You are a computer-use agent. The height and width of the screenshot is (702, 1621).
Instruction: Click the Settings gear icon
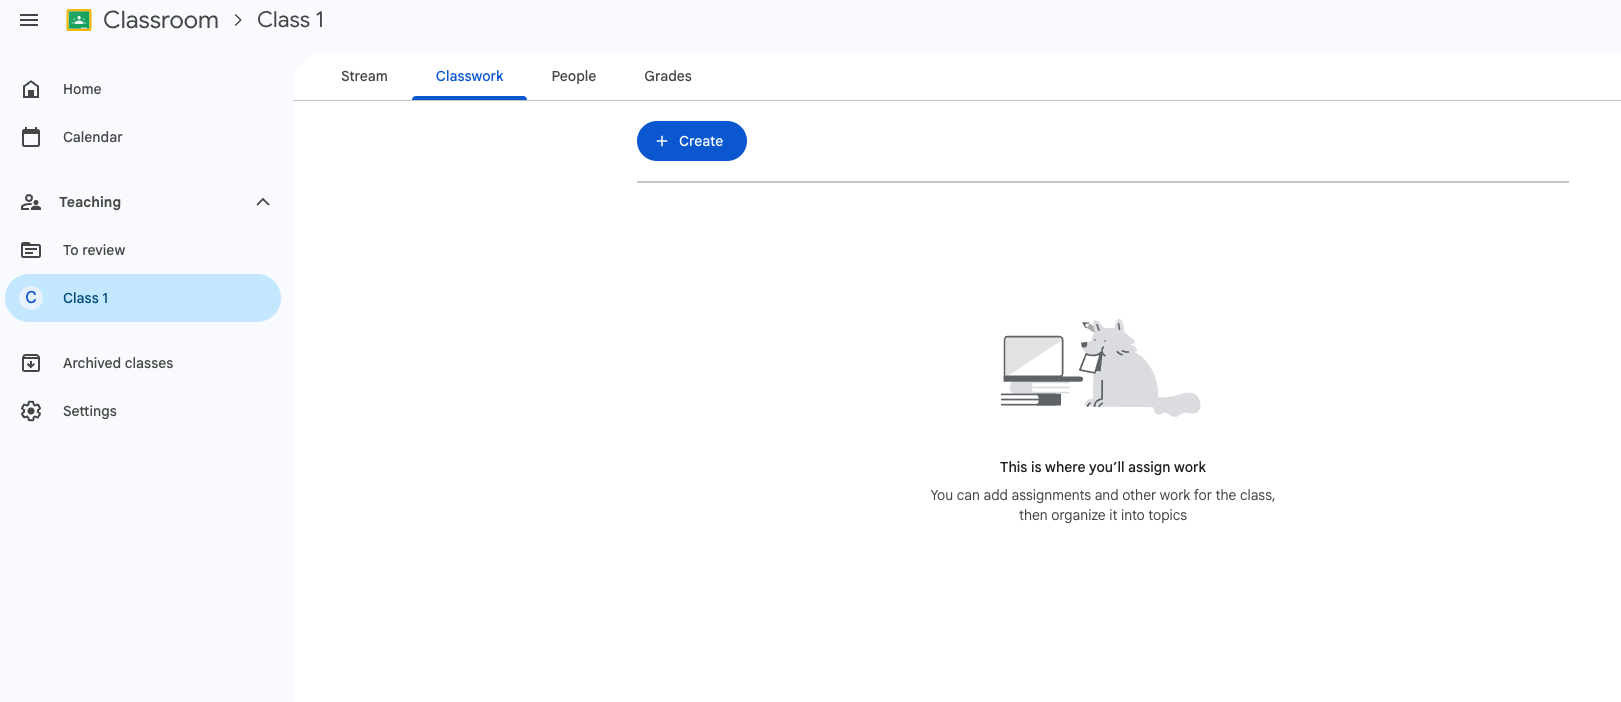31,411
